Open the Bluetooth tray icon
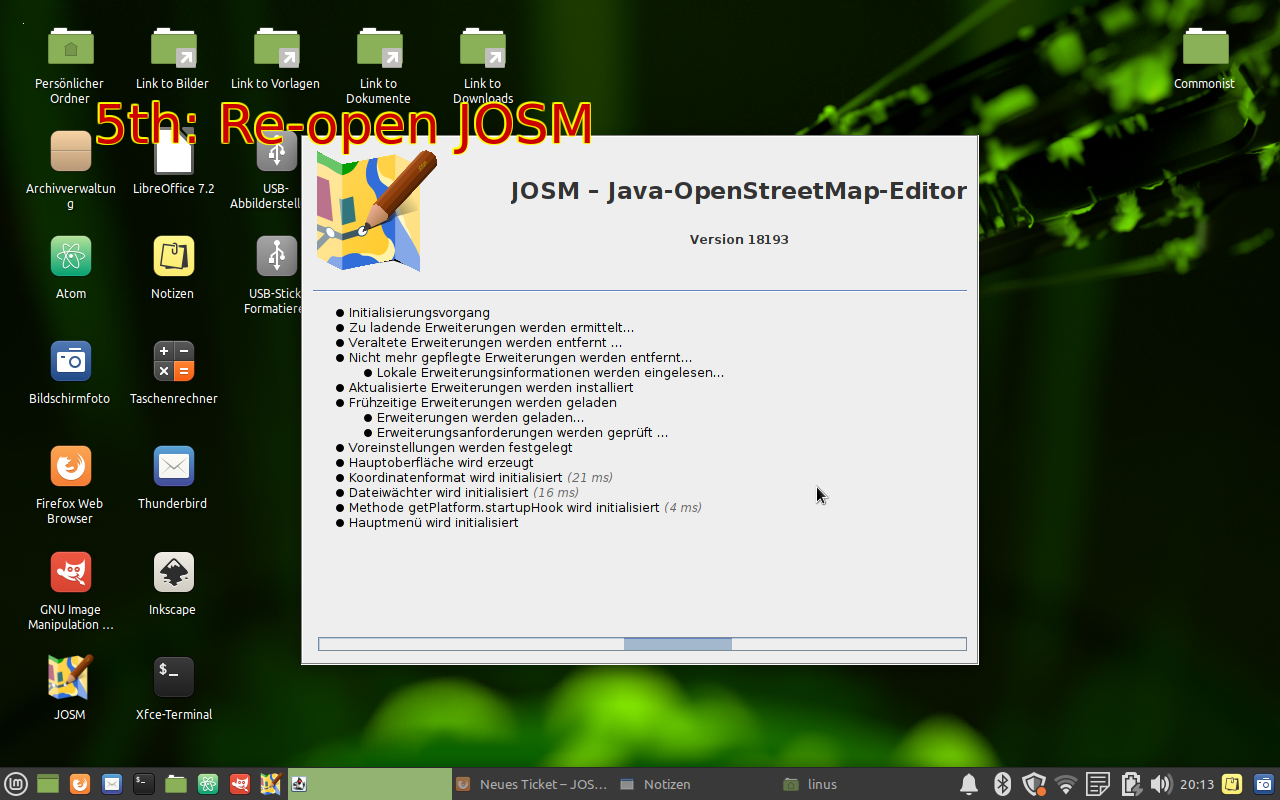This screenshot has height=800, width=1280. (x=1002, y=784)
